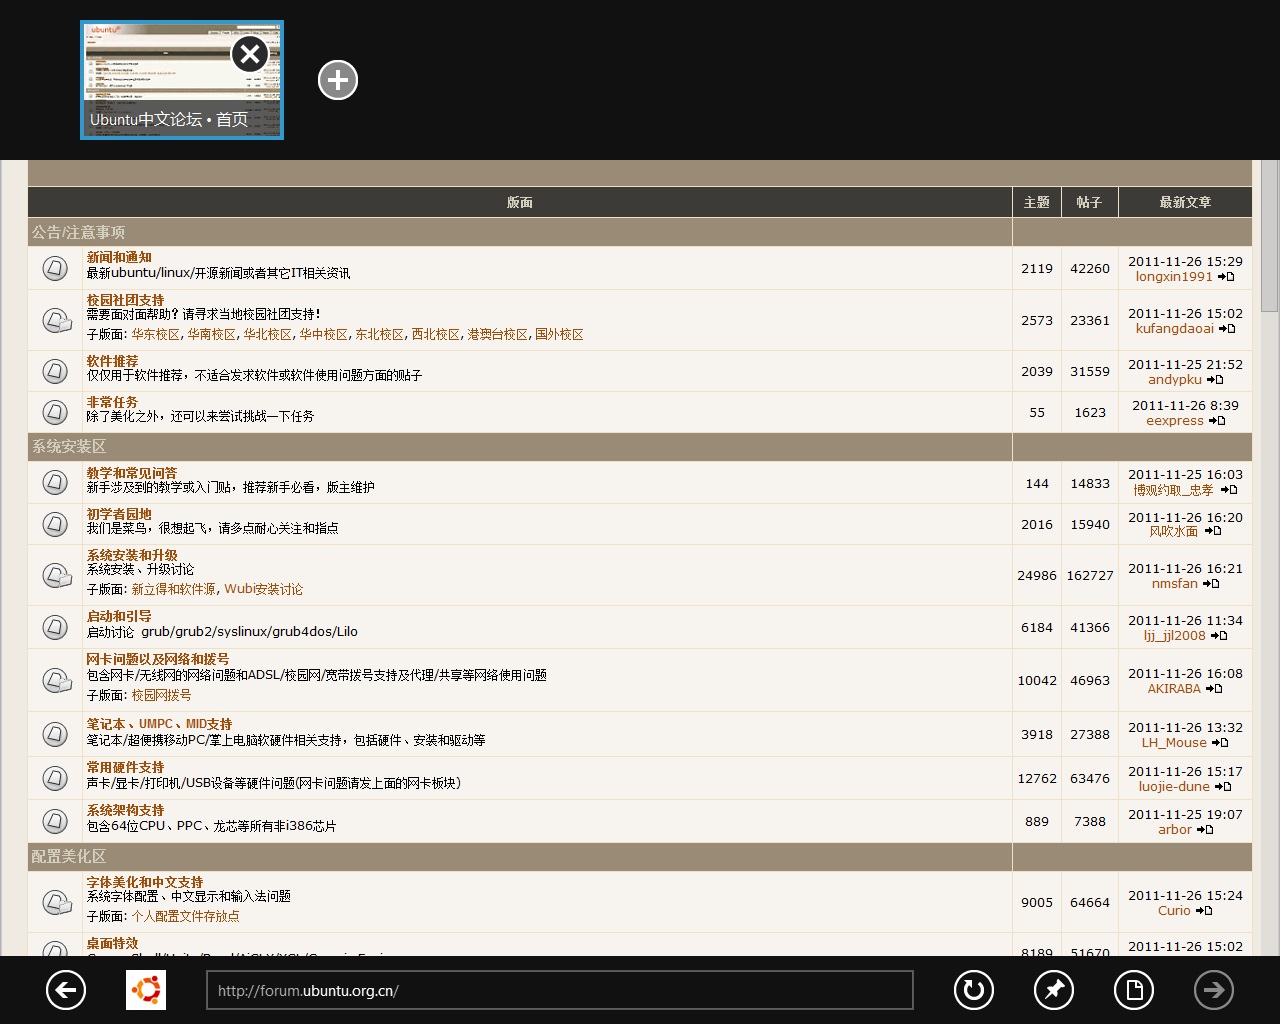Click forum icon beside 启动和引导
Viewport: 1280px width, 1024px height.
[55, 627]
